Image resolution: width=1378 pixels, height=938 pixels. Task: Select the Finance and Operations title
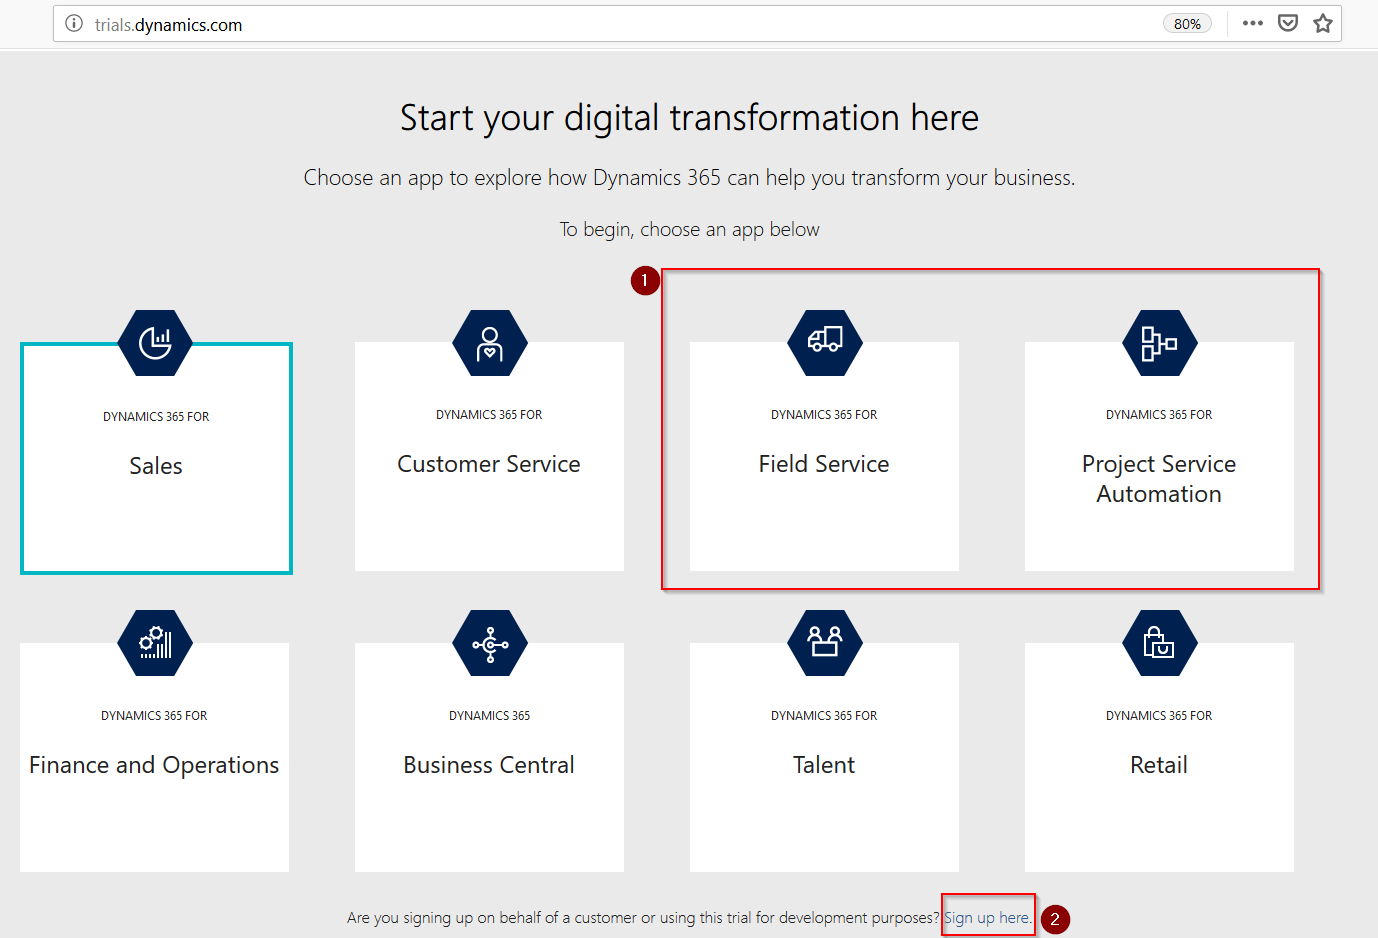coord(154,765)
